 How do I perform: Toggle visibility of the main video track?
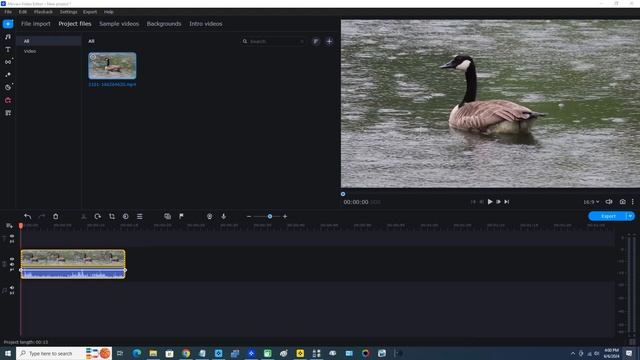click(x=12, y=259)
